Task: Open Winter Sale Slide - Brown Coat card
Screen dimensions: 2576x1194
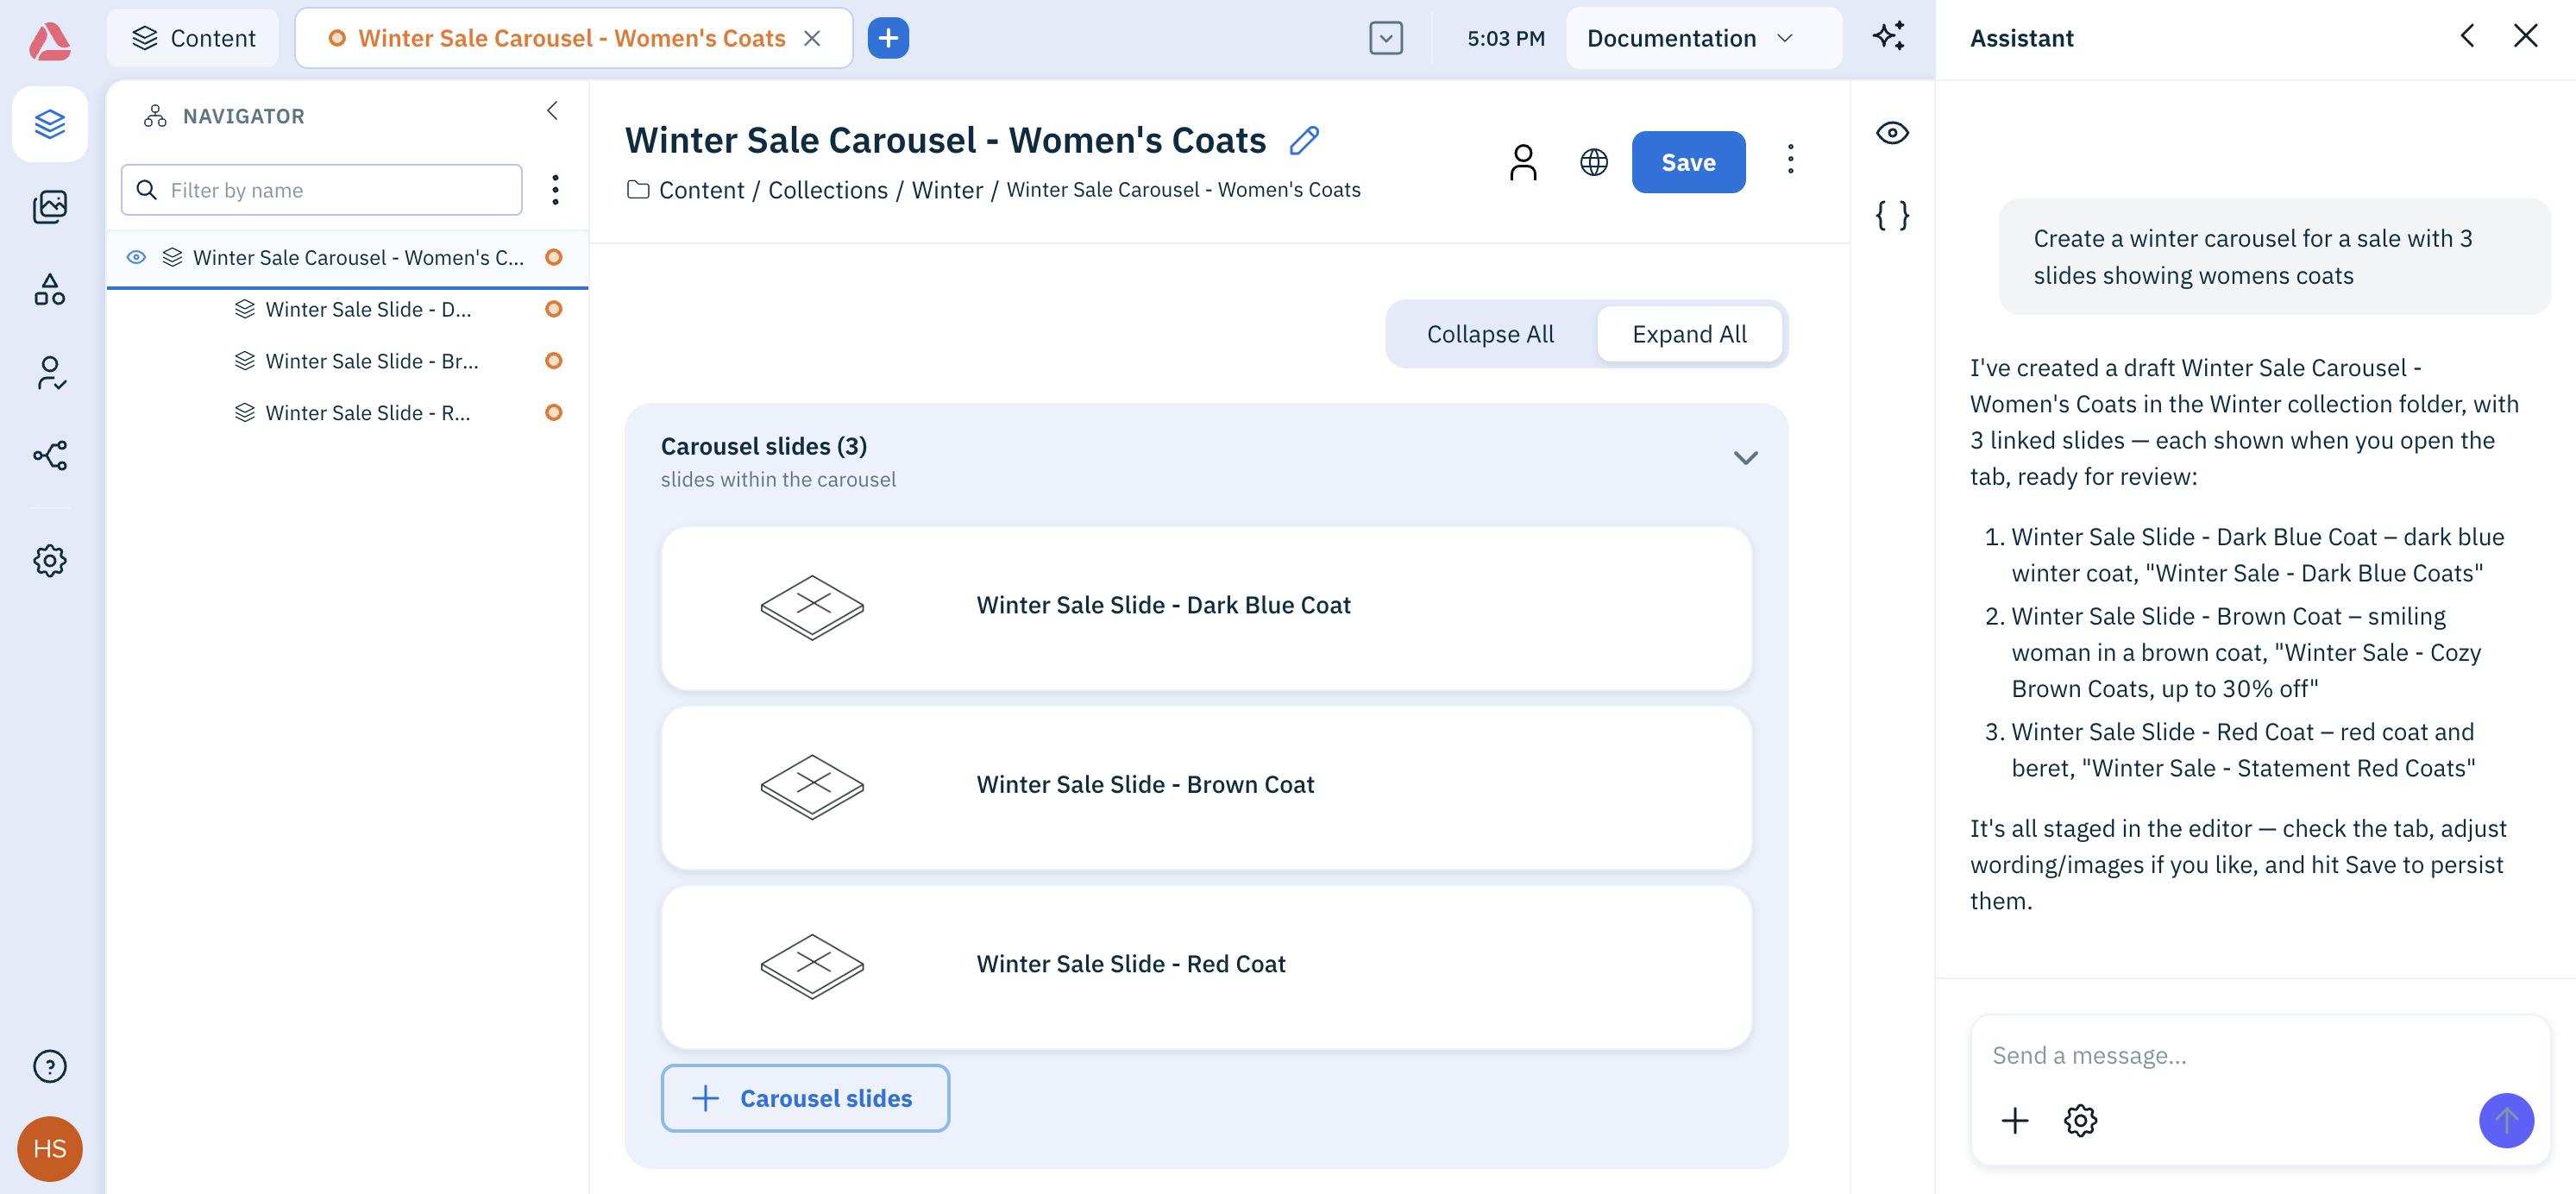Action: pyautogui.click(x=1206, y=787)
